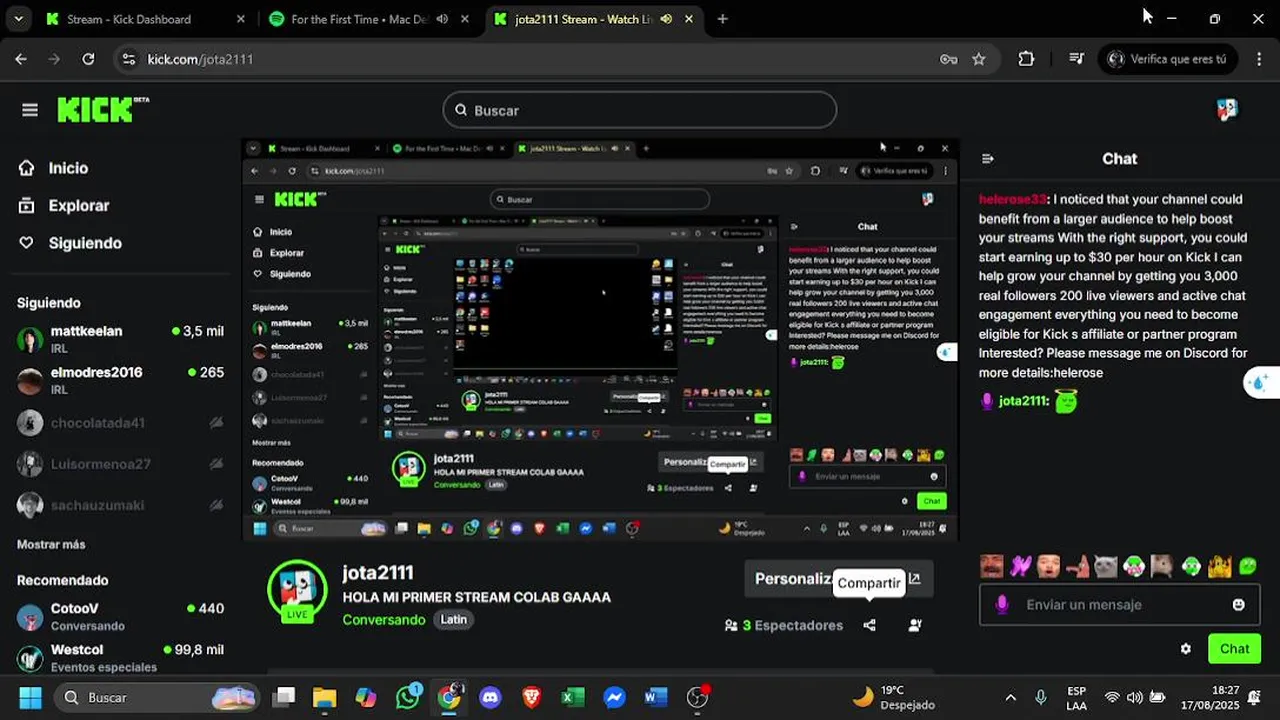Click the Latin tag
This screenshot has width=1280, height=720.
pyautogui.click(x=454, y=619)
